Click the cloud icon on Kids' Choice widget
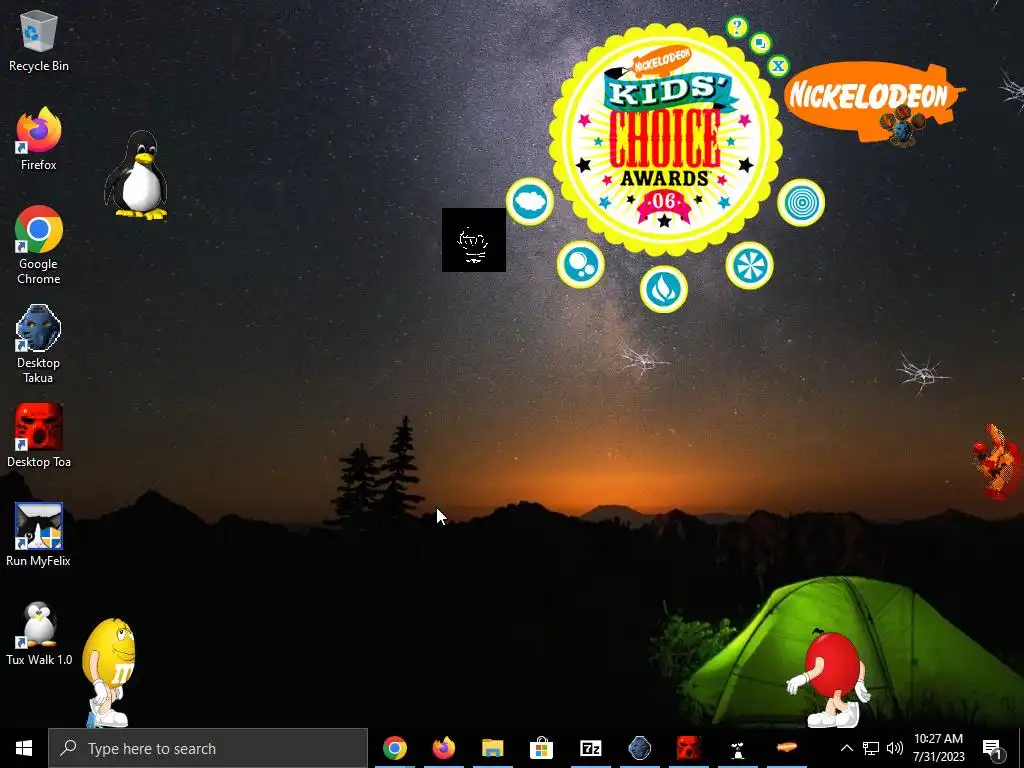Image resolution: width=1024 pixels, height=768 pixels. tap(530, 202)
